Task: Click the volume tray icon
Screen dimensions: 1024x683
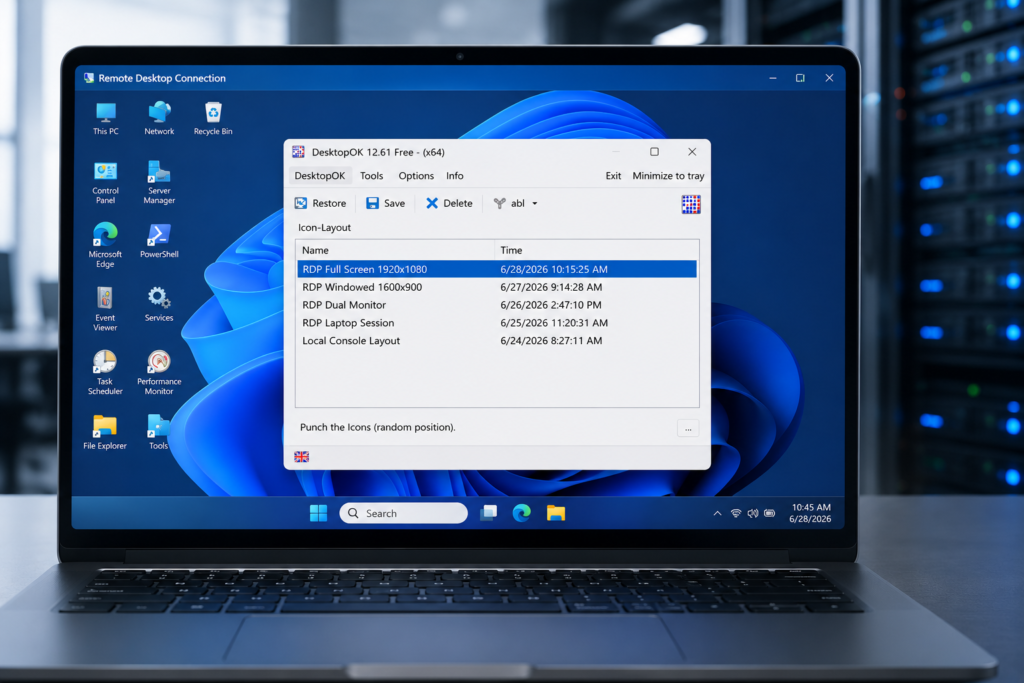Action: pyautogui.click(x=753, y=513)
